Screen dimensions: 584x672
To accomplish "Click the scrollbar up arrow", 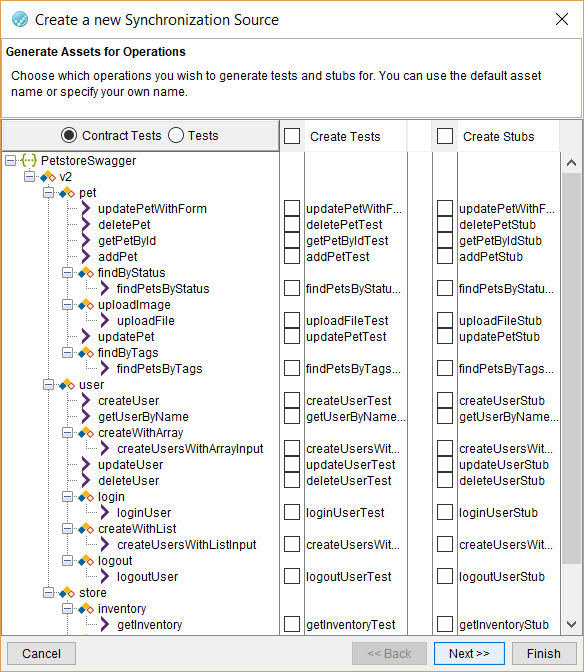I will 571,163.
